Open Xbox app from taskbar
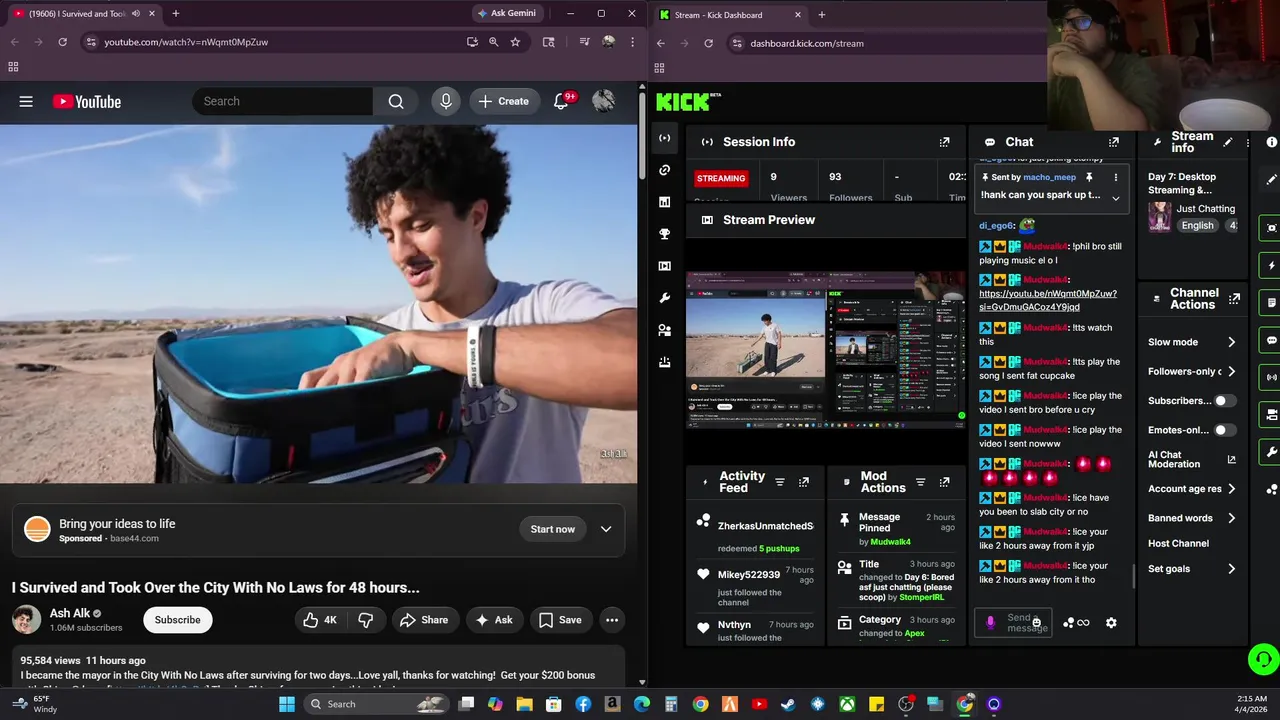Image resolution: width=1280 pixels, height=720 pixels. [847, 704]
